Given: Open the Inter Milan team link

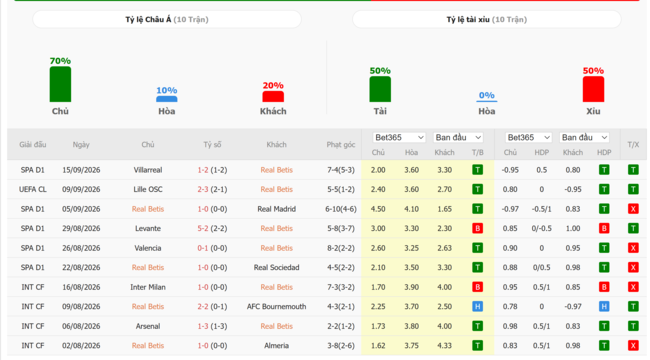Looking at the screenshot, I should (148, 287).
